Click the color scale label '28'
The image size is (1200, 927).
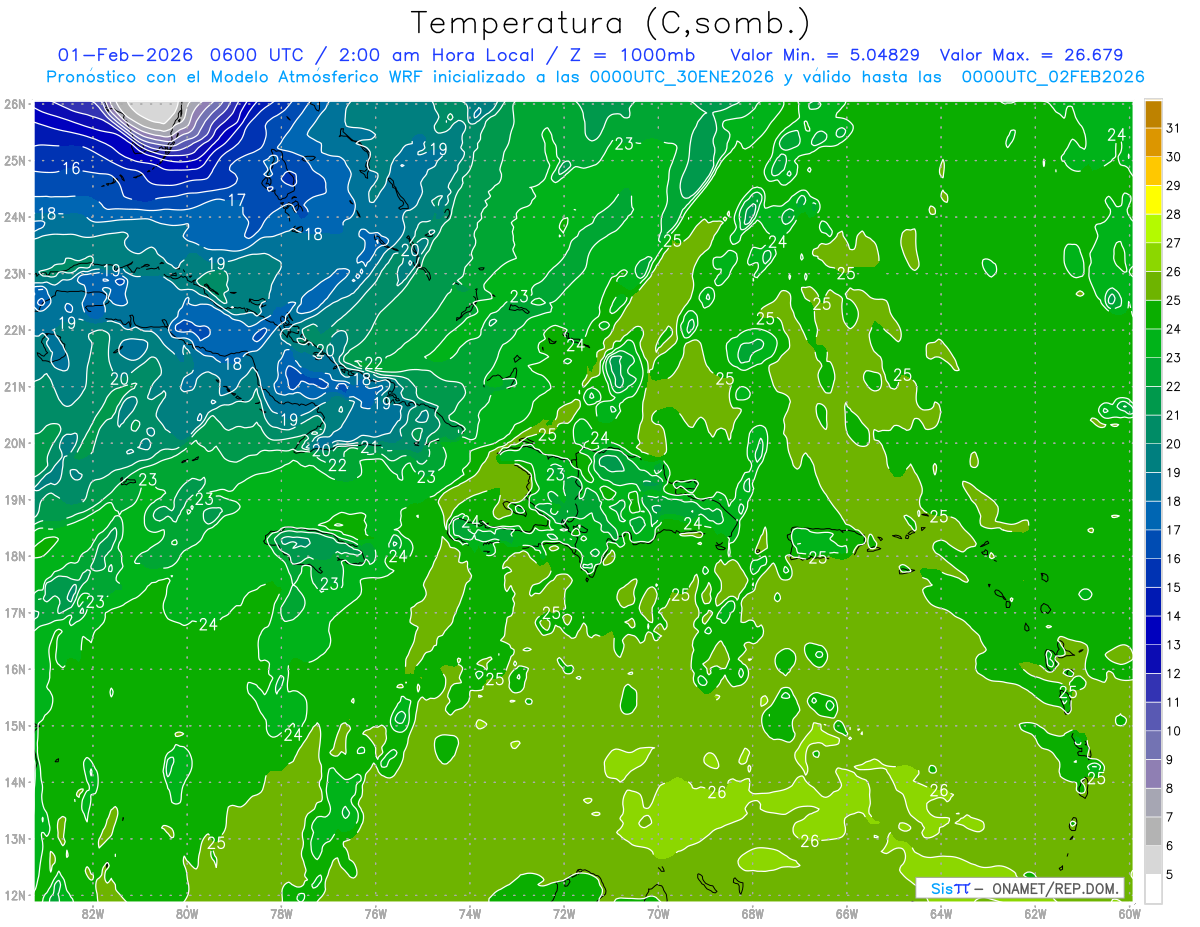[1173, 215]
